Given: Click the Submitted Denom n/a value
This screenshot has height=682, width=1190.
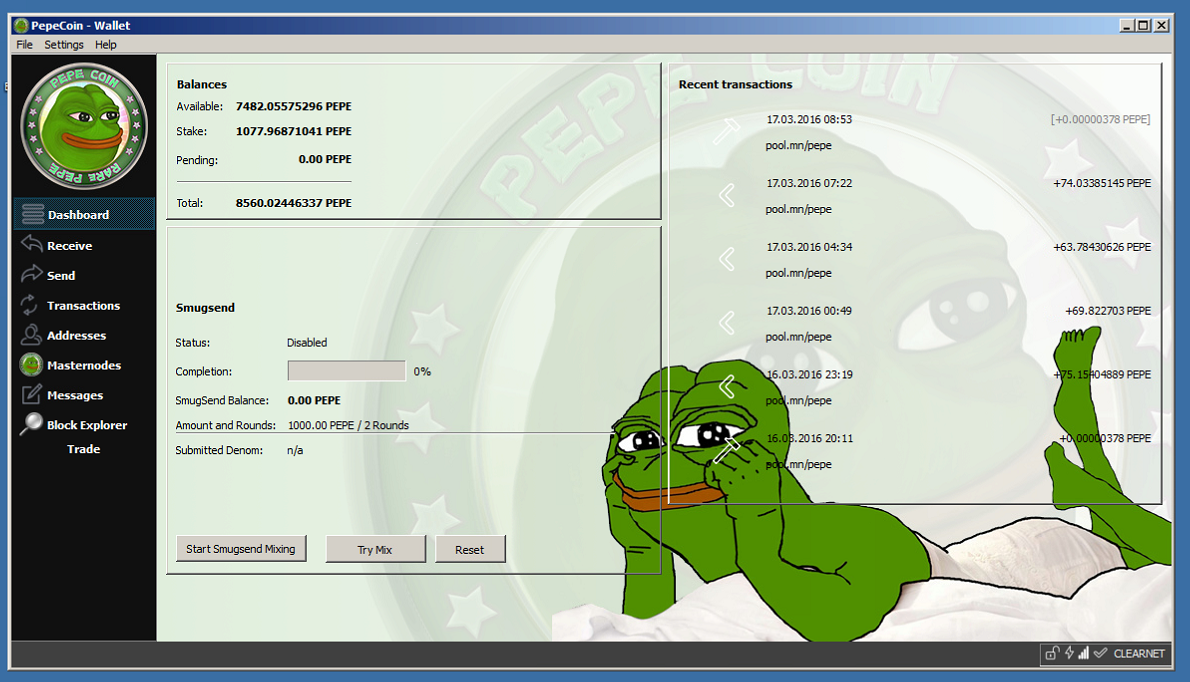Looking at the screenshot, I should [295, 451].
